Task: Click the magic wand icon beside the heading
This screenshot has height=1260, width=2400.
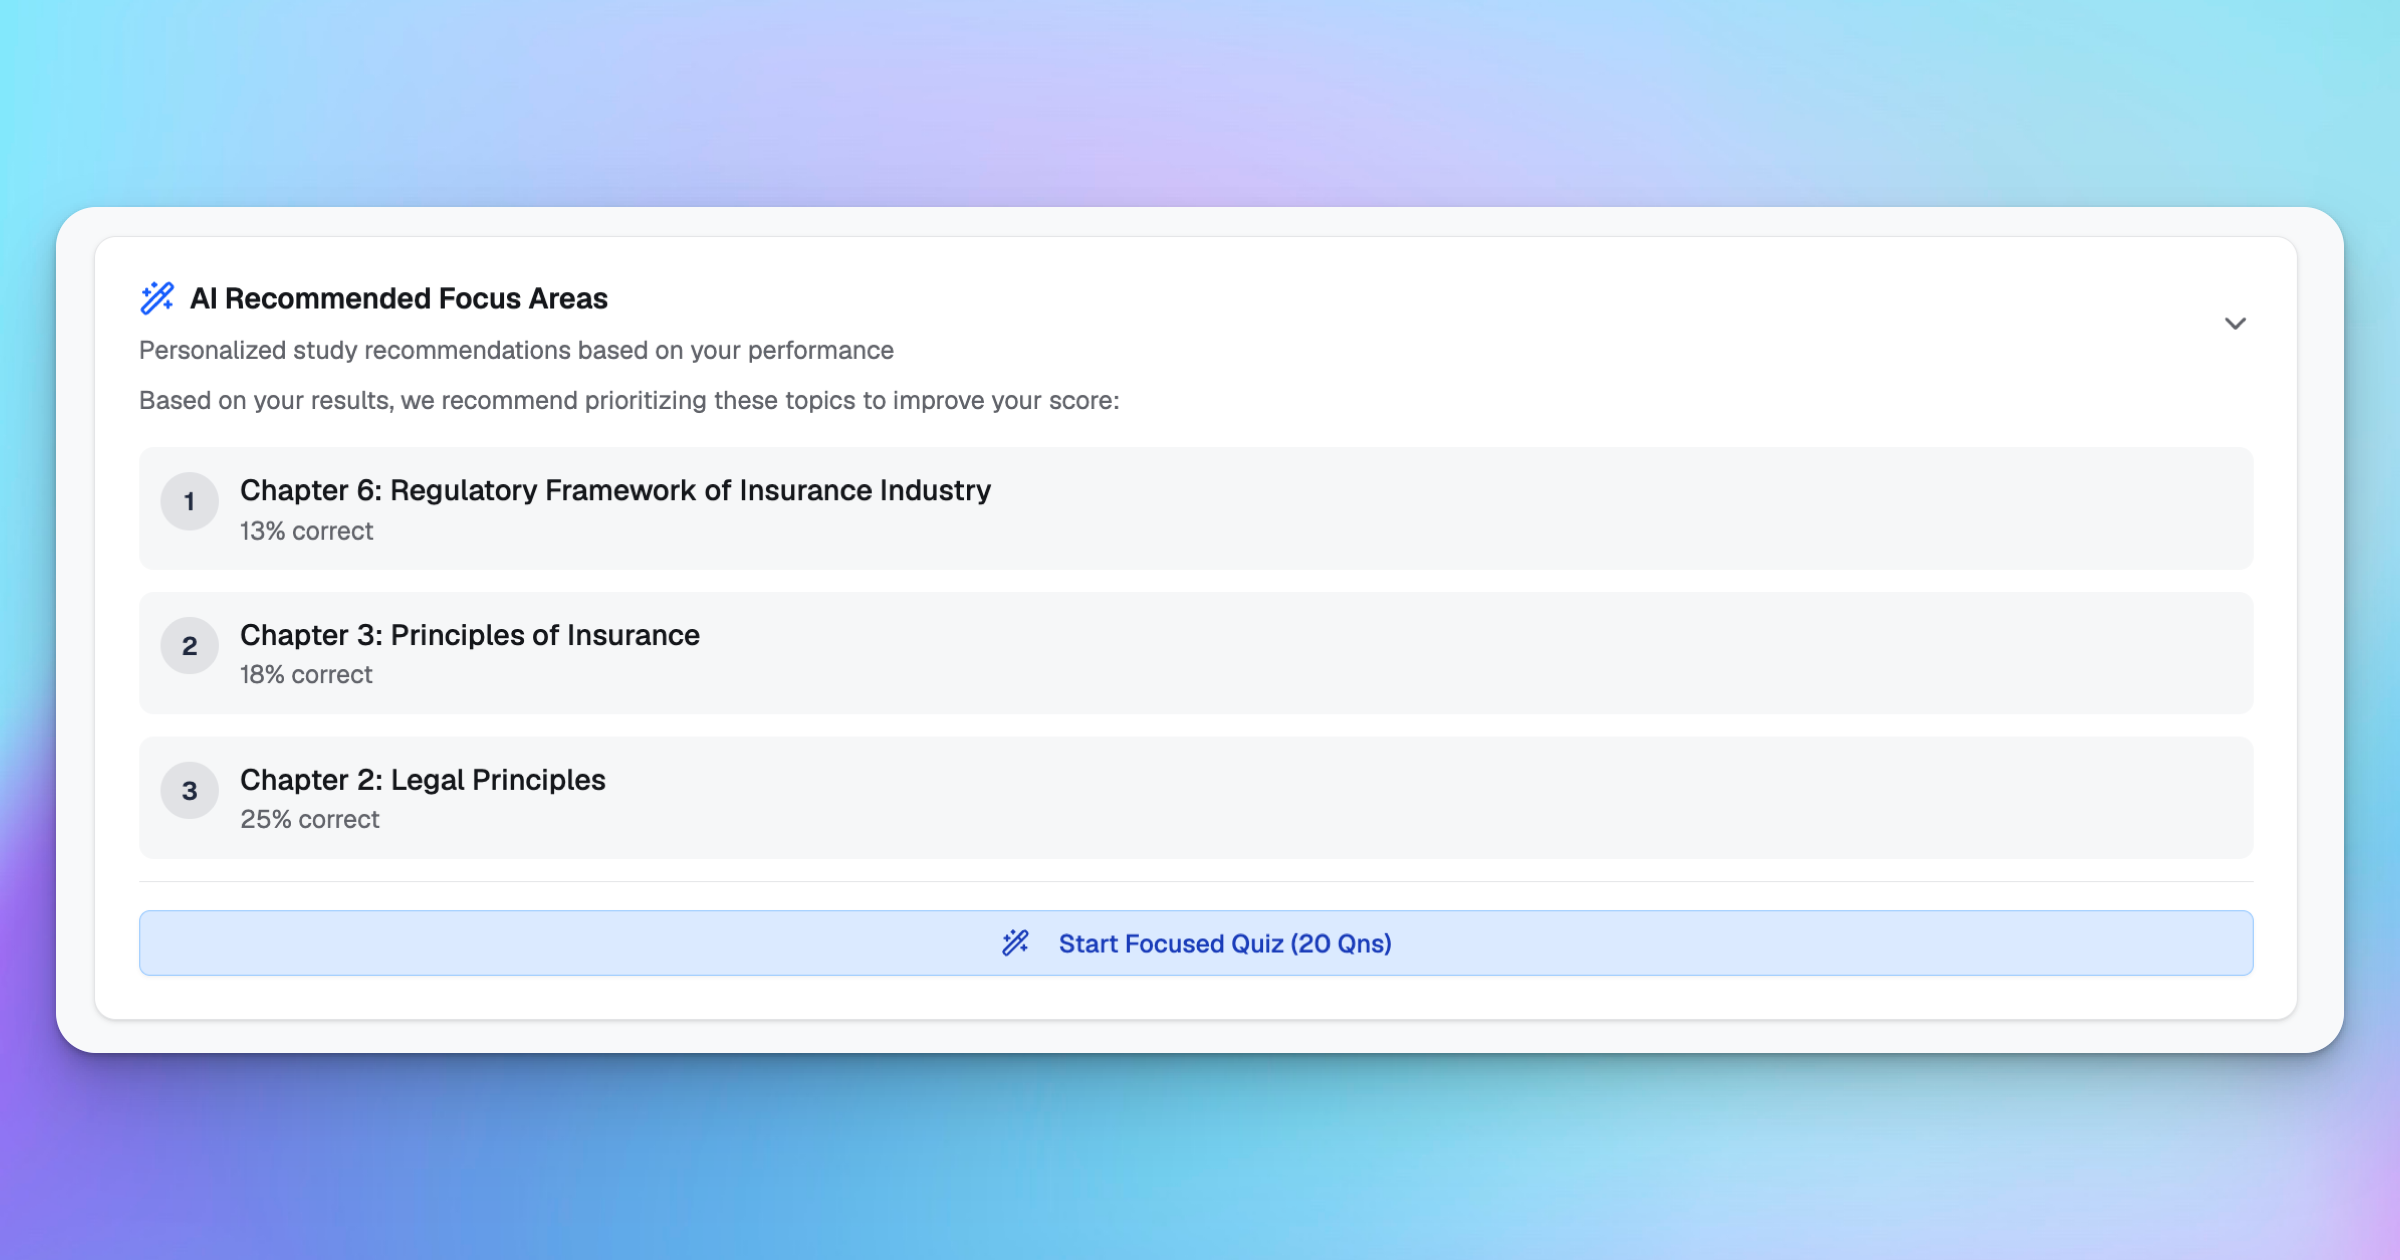Action: (x=157, y=298)
